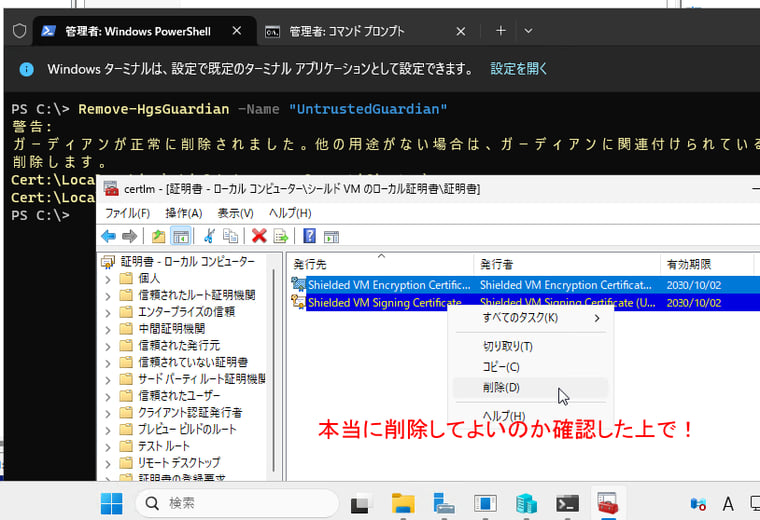The image size is (760, 520).
Task: Click the IME 'A' indicator in tray
Action: [728, 504]
